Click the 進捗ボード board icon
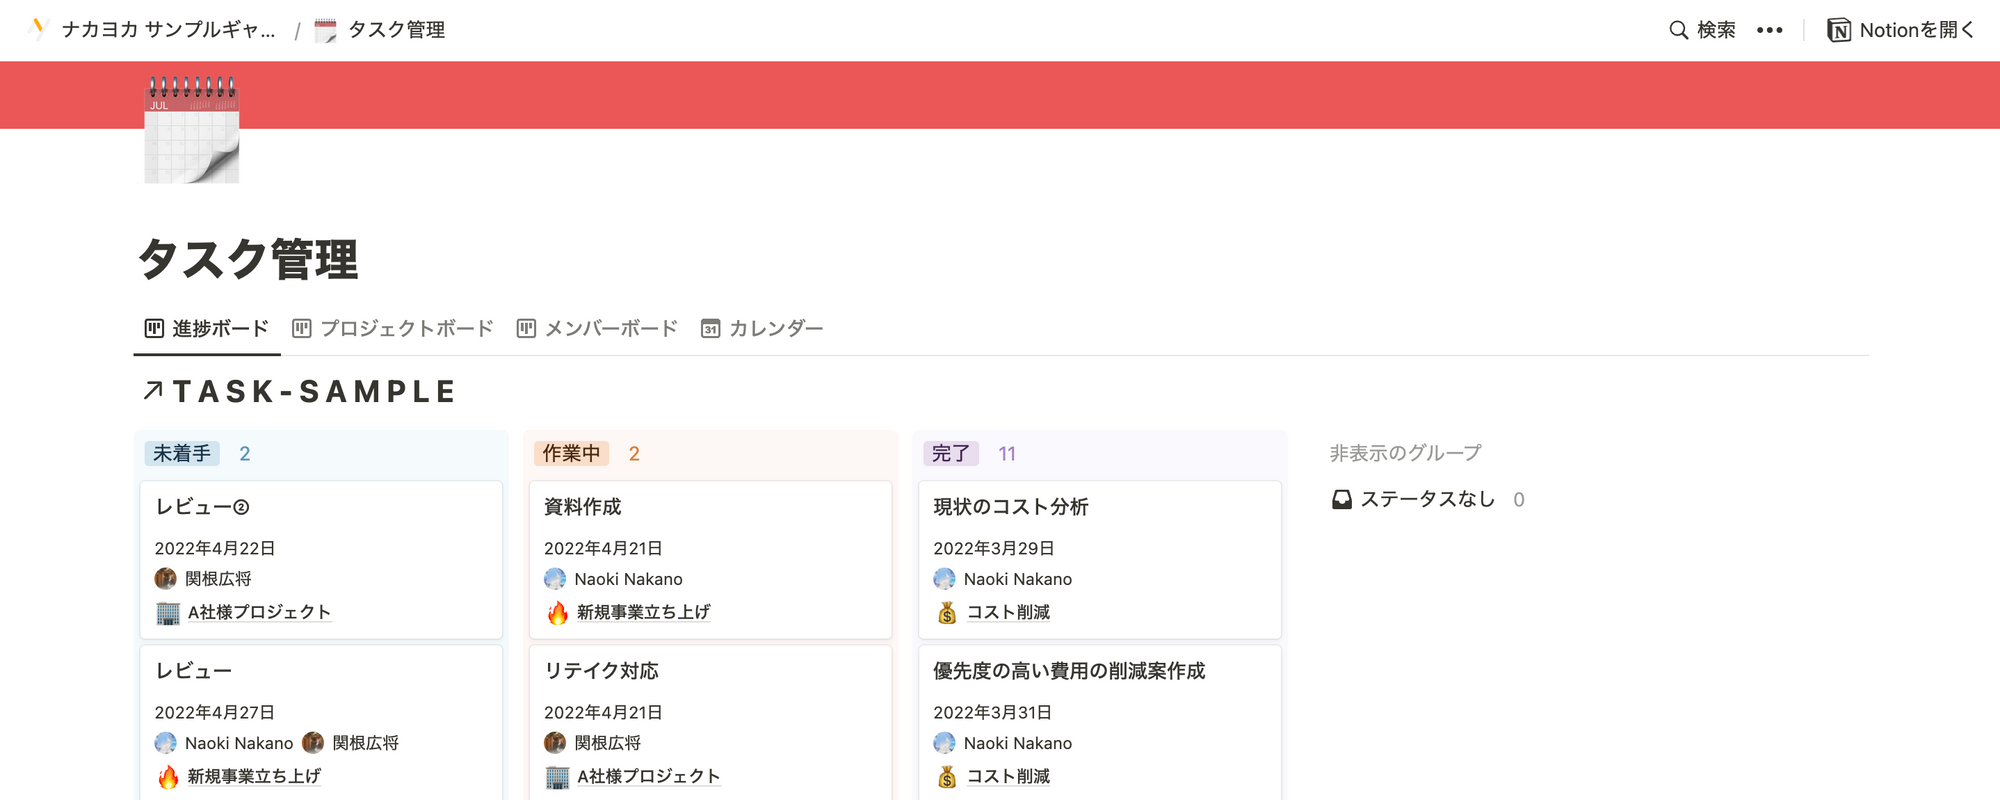The image size is (2000, 800). [154, 328]
